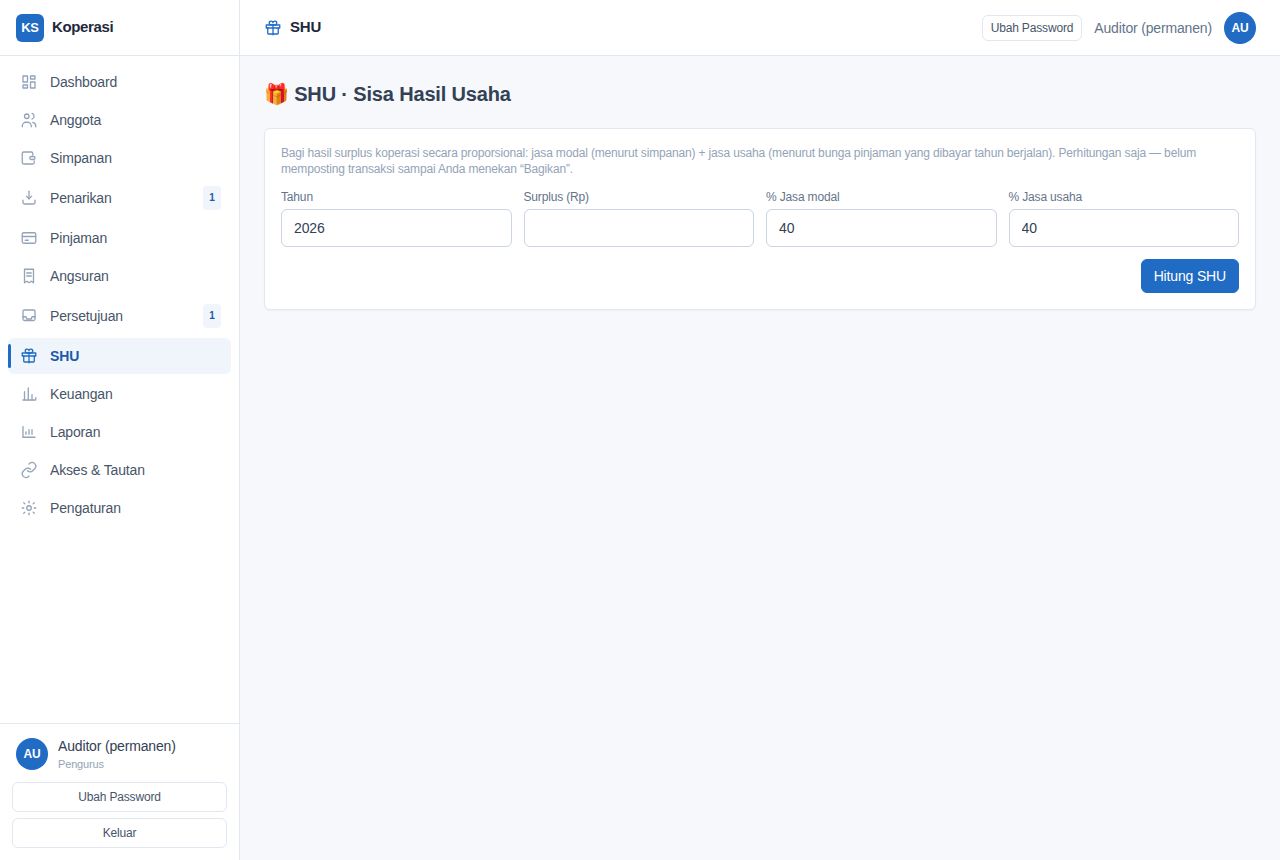Select the Angsuran receipt icon
Screen dimensions: 1280x860
(29, 276)
